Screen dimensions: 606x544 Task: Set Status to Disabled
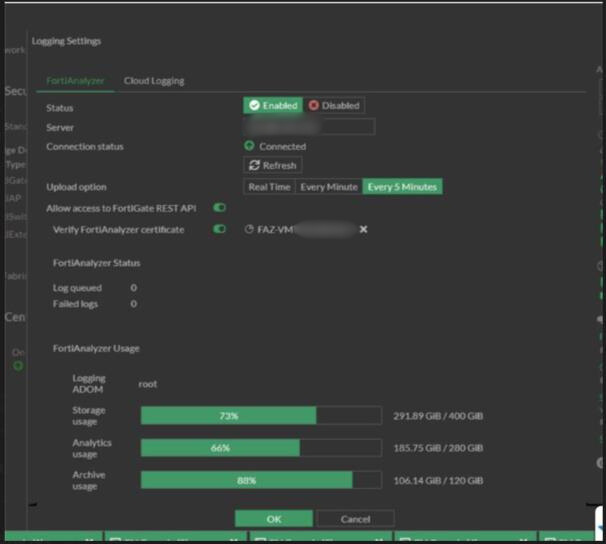334,105
